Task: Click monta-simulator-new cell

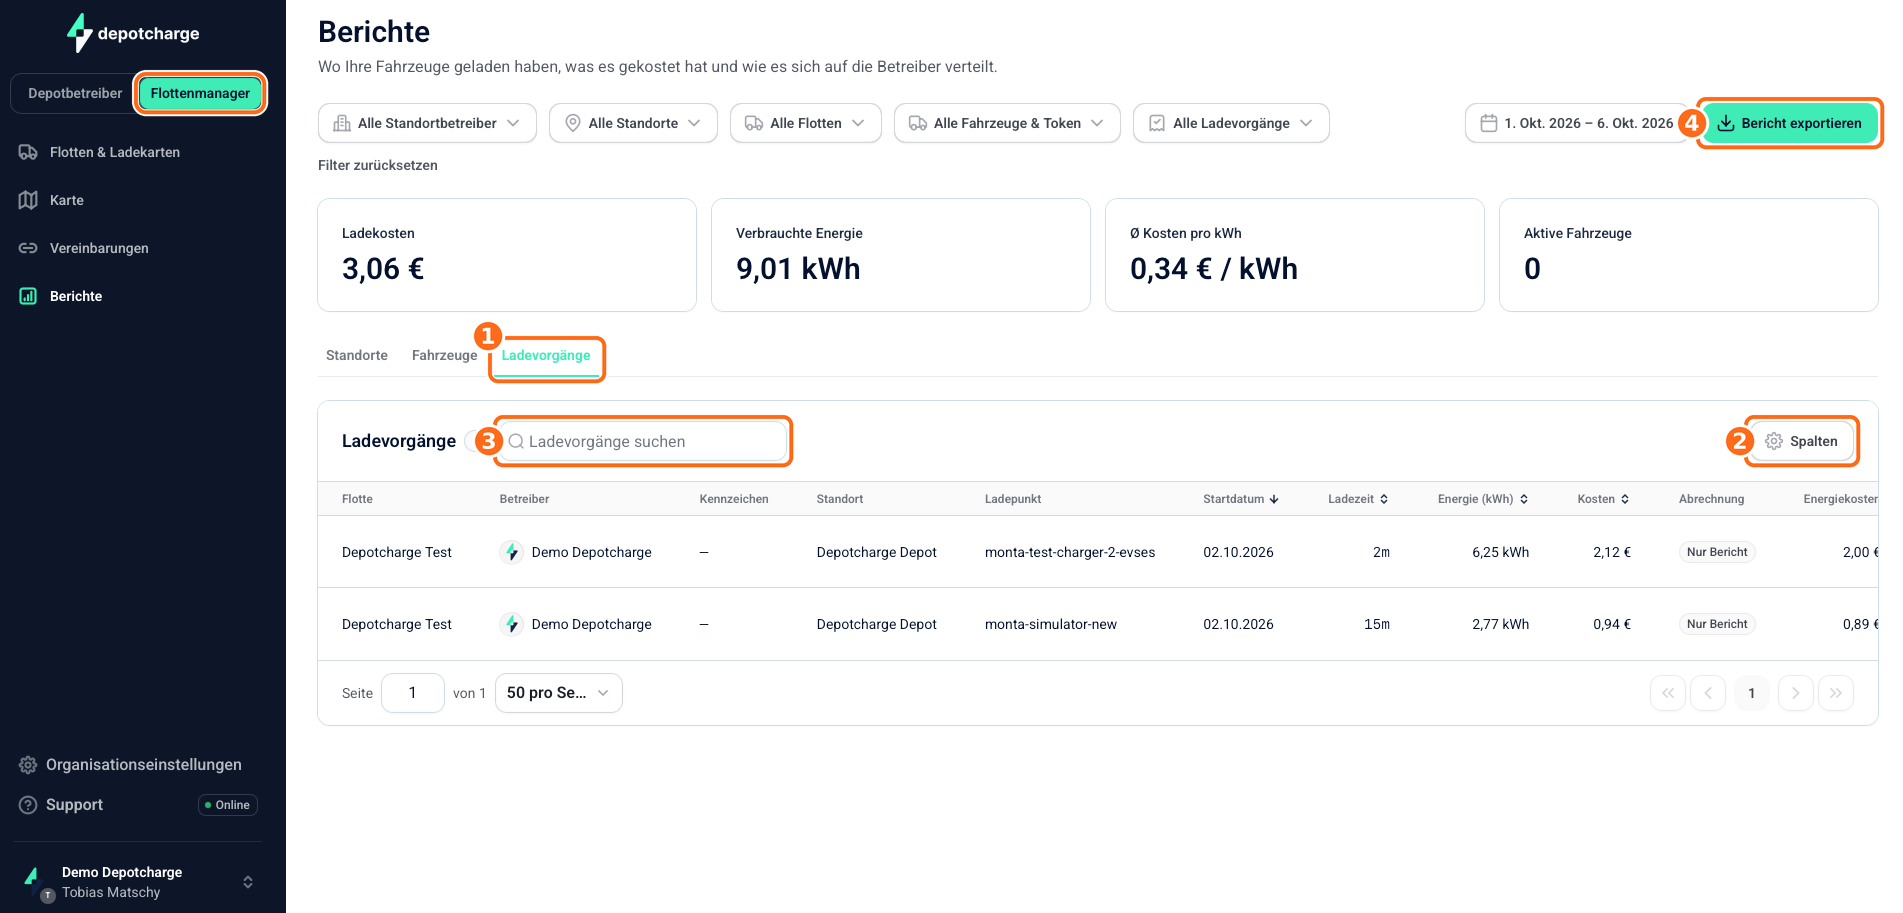Action: (1050, 624)
